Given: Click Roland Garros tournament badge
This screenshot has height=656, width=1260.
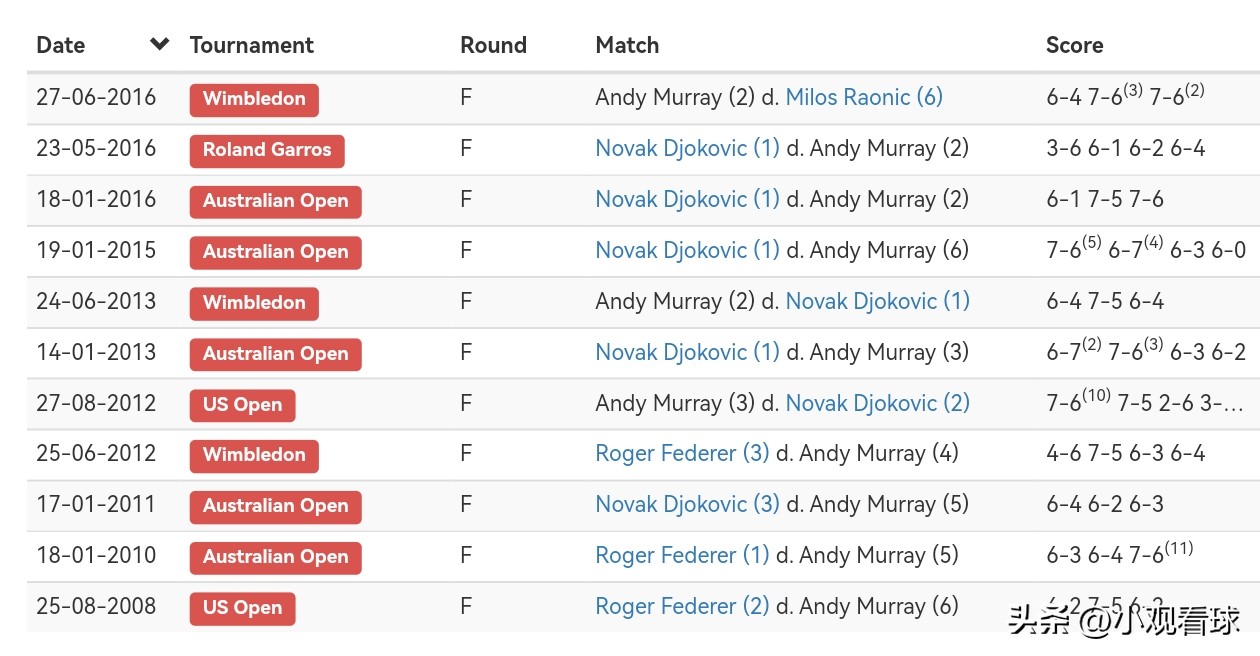Looking at the screenshot, I should tap(267, 150).
